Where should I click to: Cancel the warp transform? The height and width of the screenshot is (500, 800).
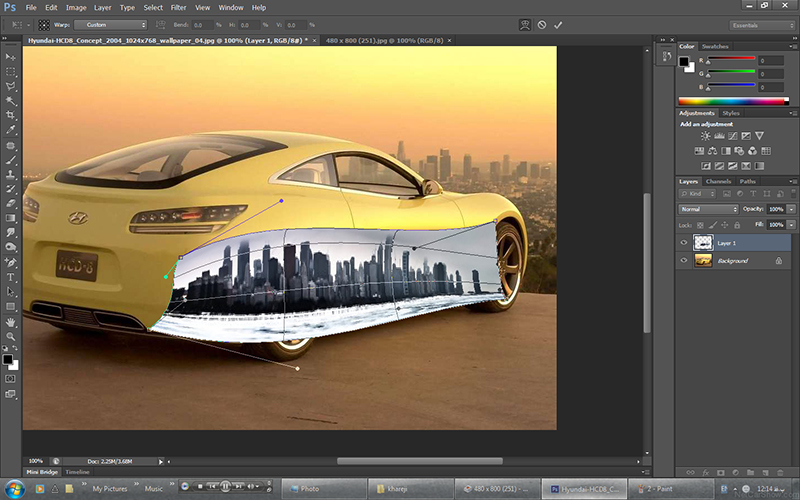(542, 25)
